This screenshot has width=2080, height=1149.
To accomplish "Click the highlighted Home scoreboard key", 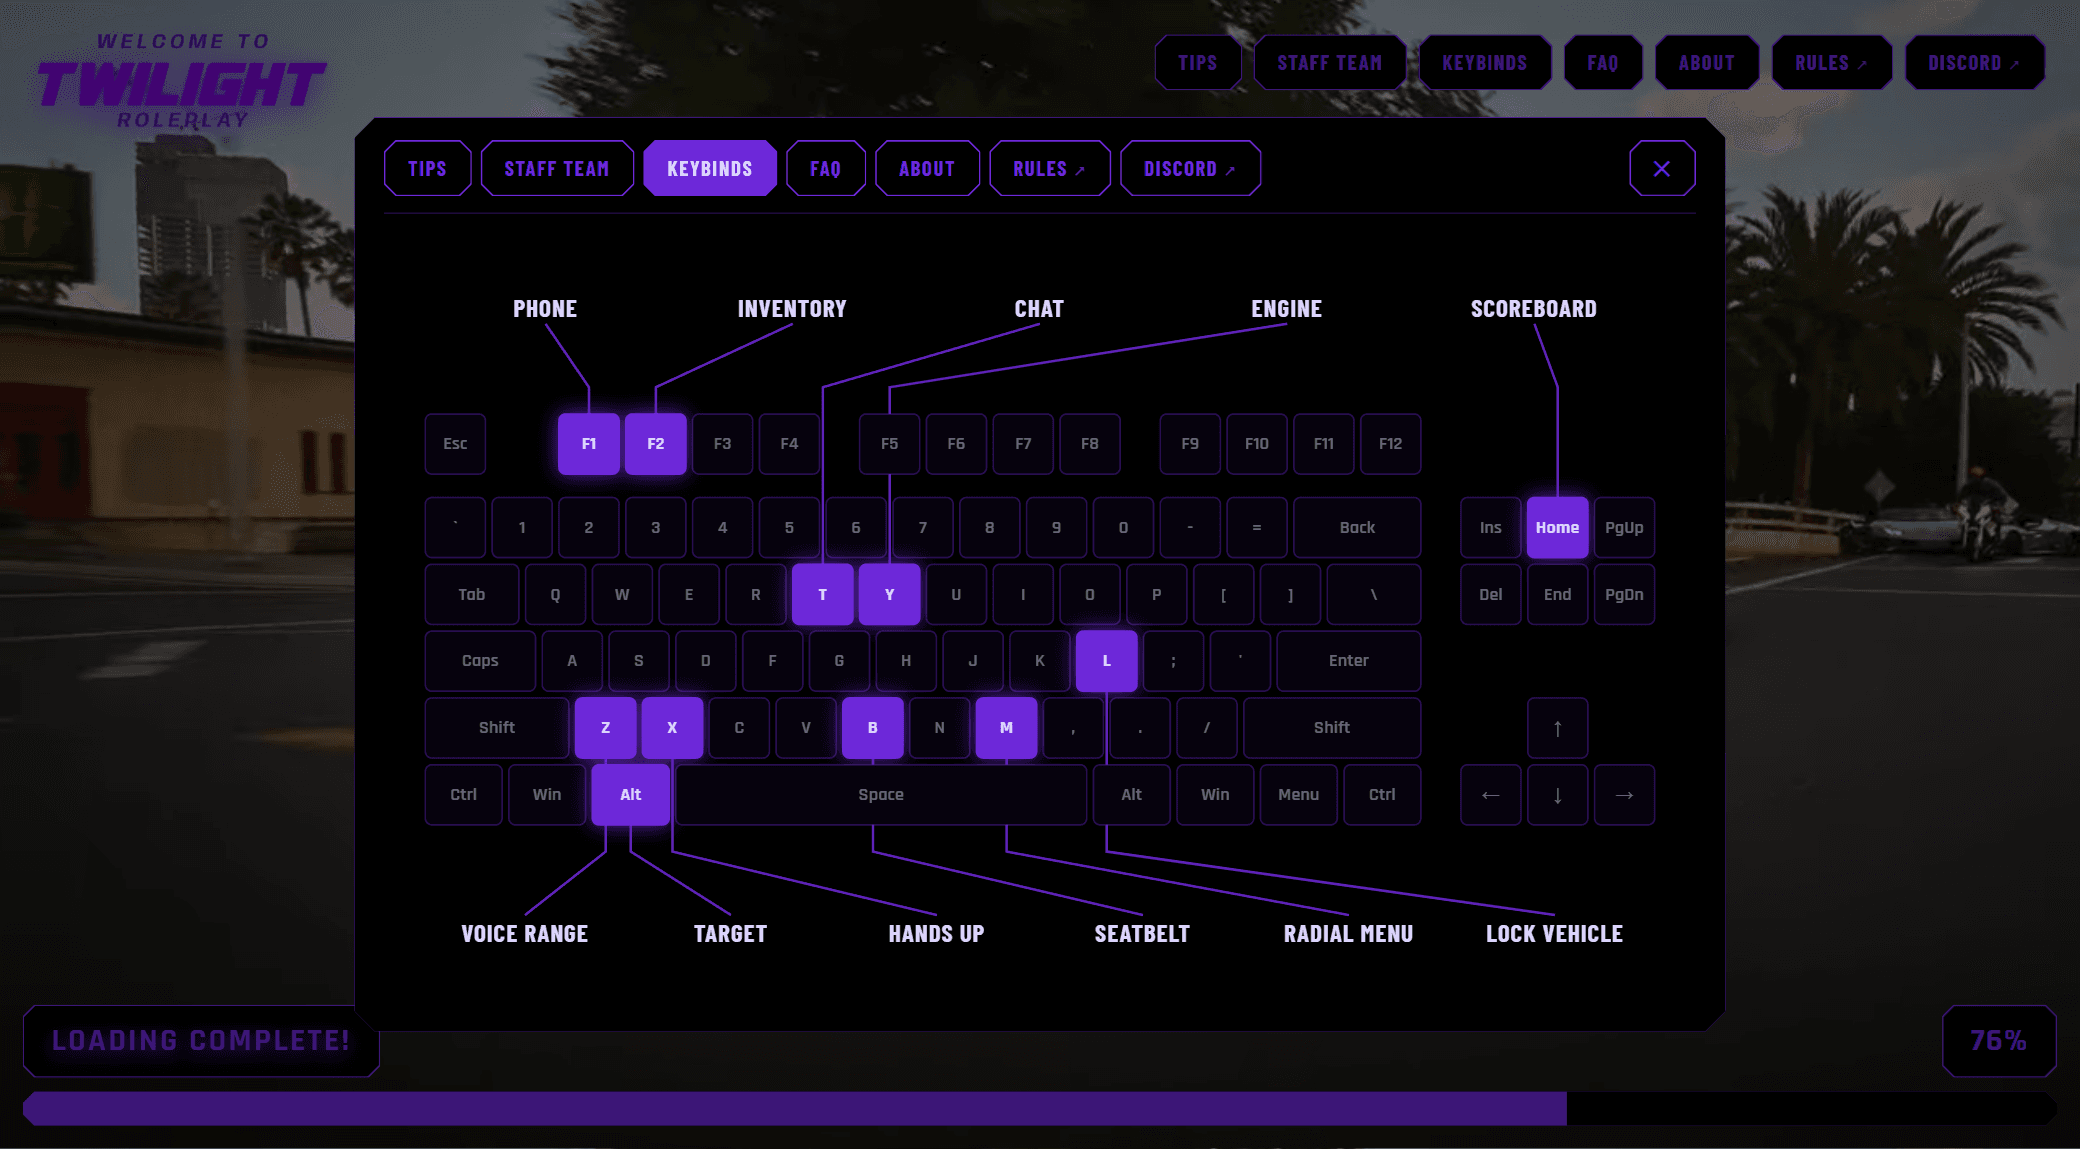I will coord(1557,527).
